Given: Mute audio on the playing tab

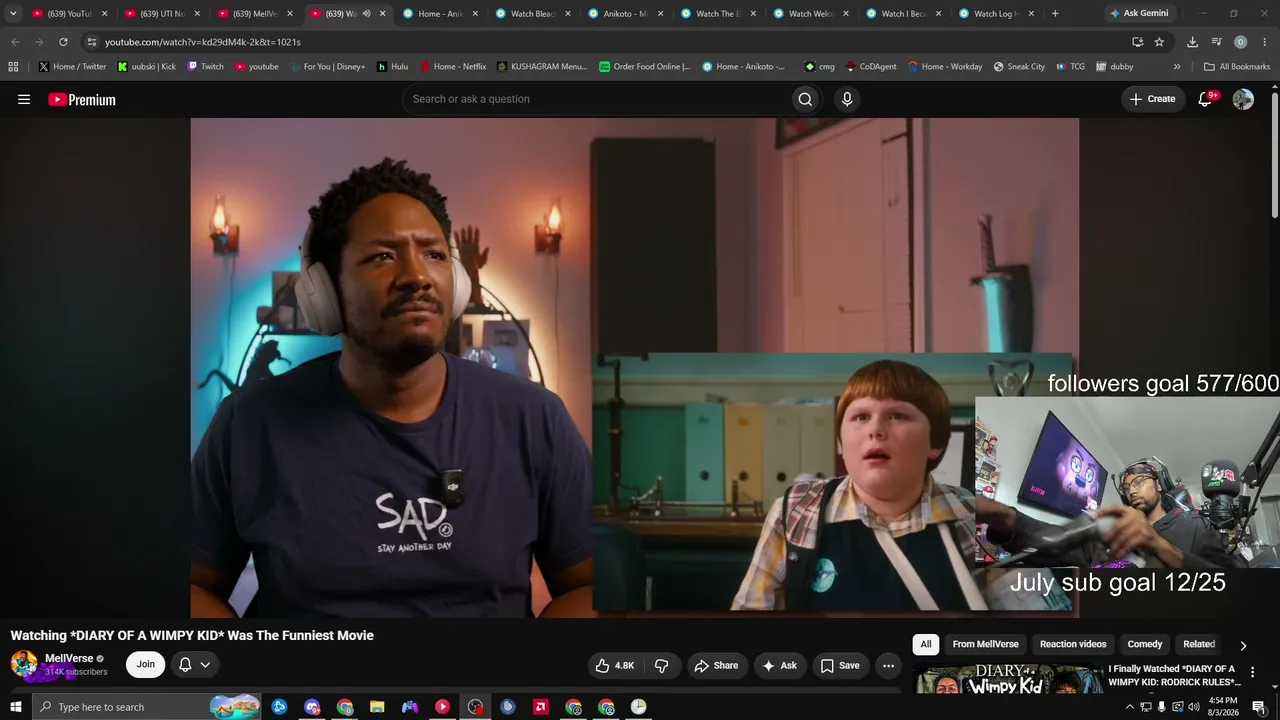Looking at the screenshot, I should 366,14.
